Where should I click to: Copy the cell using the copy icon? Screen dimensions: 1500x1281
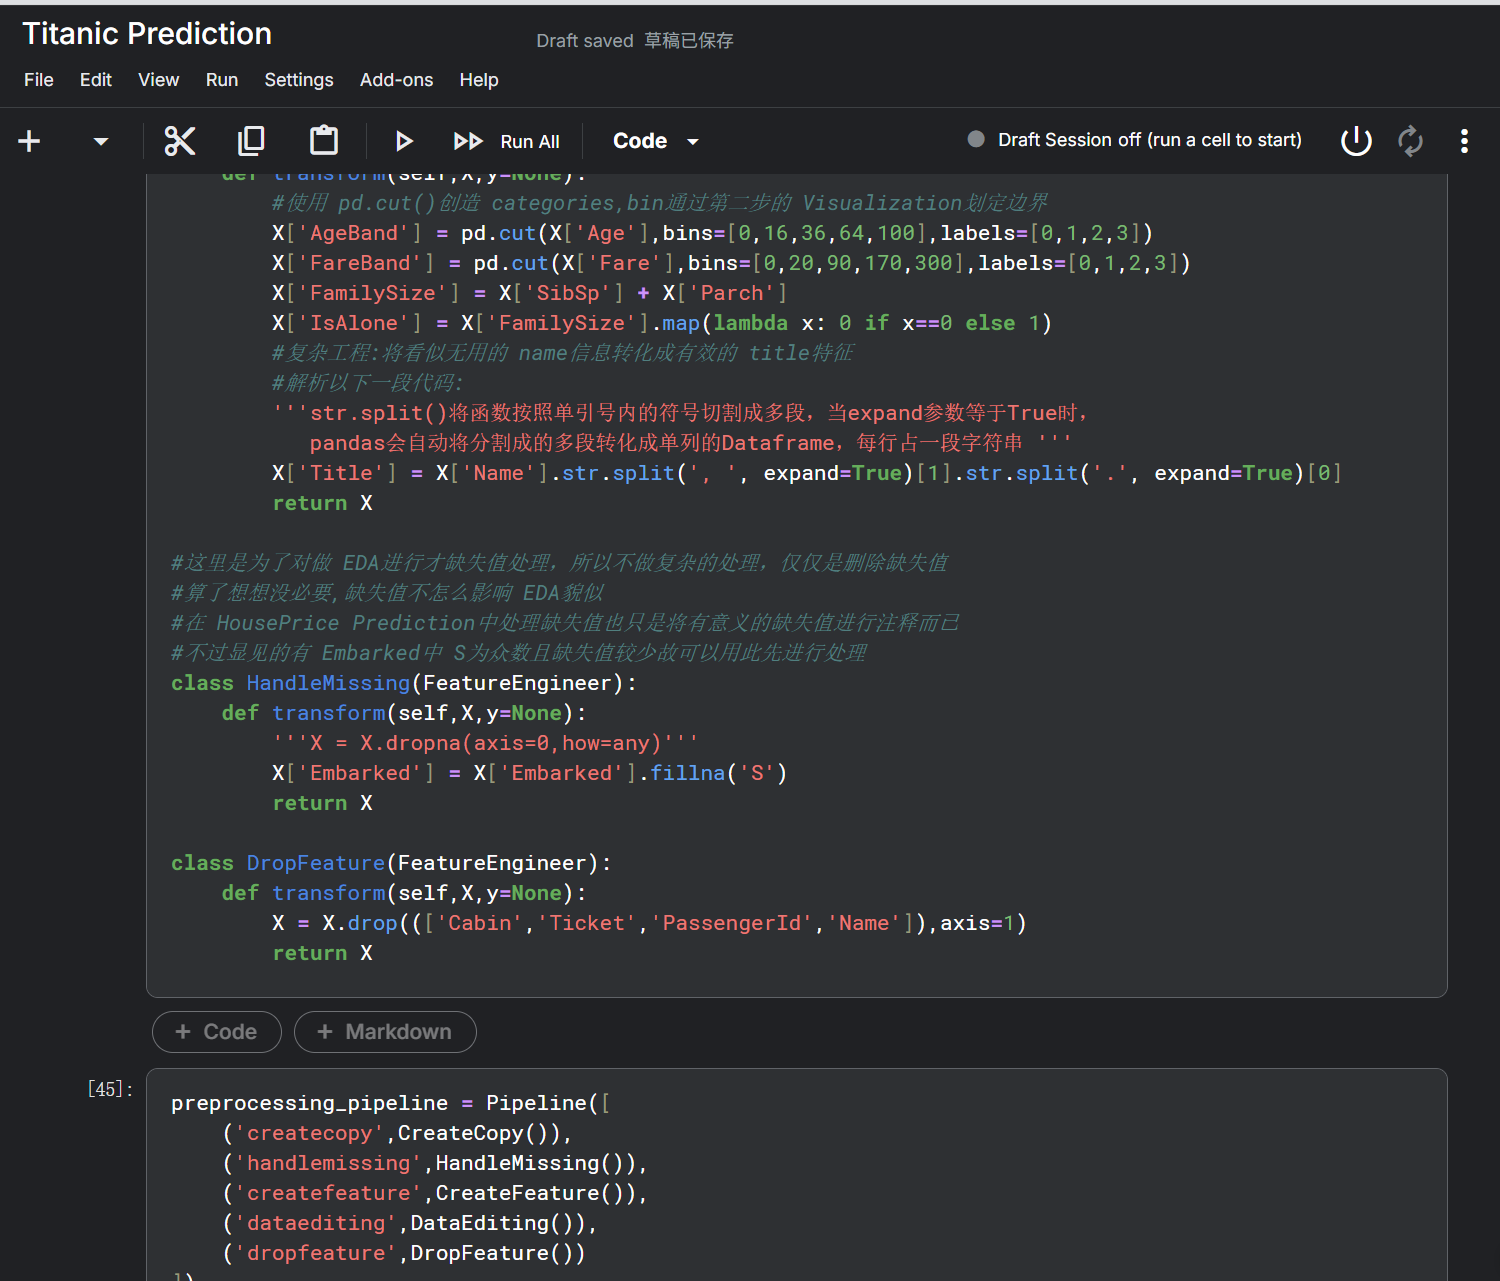251,141
